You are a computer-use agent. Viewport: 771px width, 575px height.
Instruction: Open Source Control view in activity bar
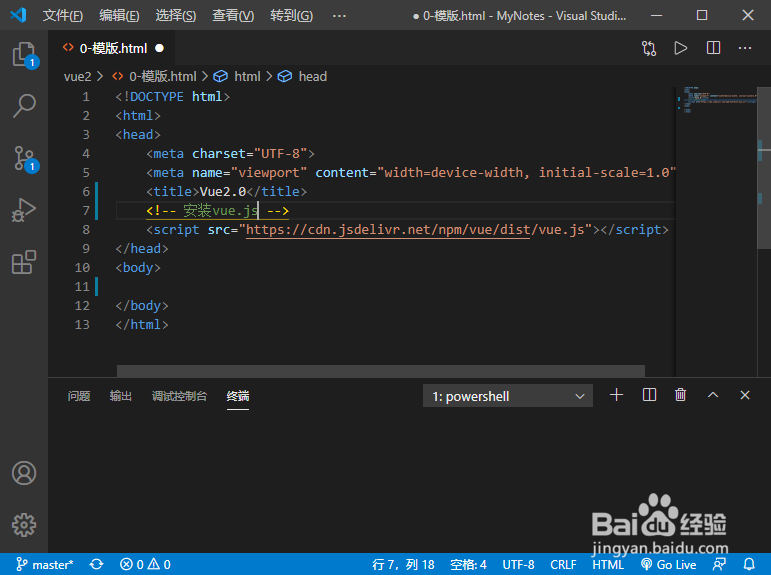coord(24,158)
